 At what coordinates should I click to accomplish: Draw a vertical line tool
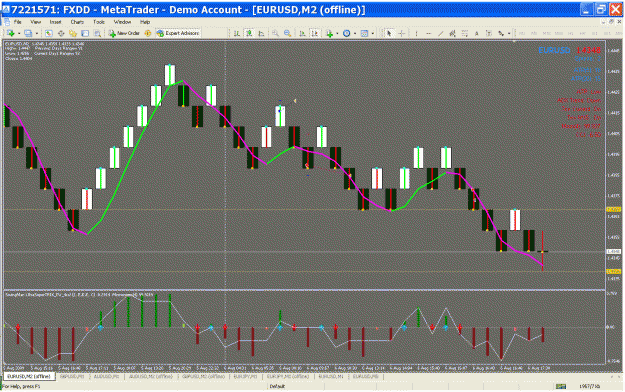417,33
